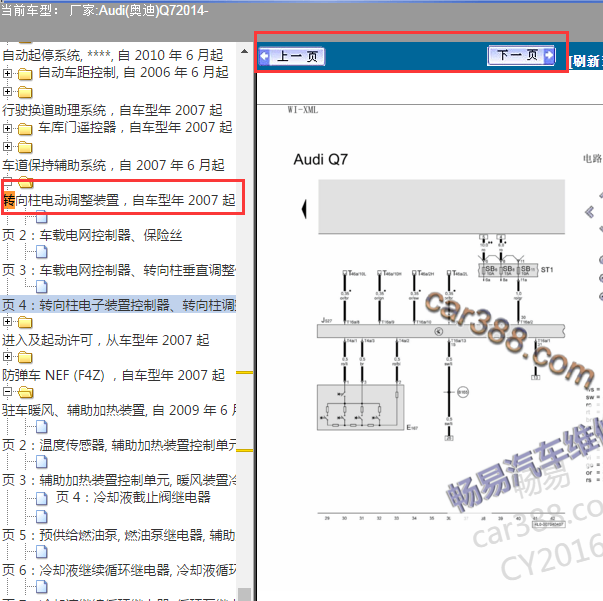603x601 pixels.
Task: Click the 刷新 refresh link
Action: pos(585,61)
